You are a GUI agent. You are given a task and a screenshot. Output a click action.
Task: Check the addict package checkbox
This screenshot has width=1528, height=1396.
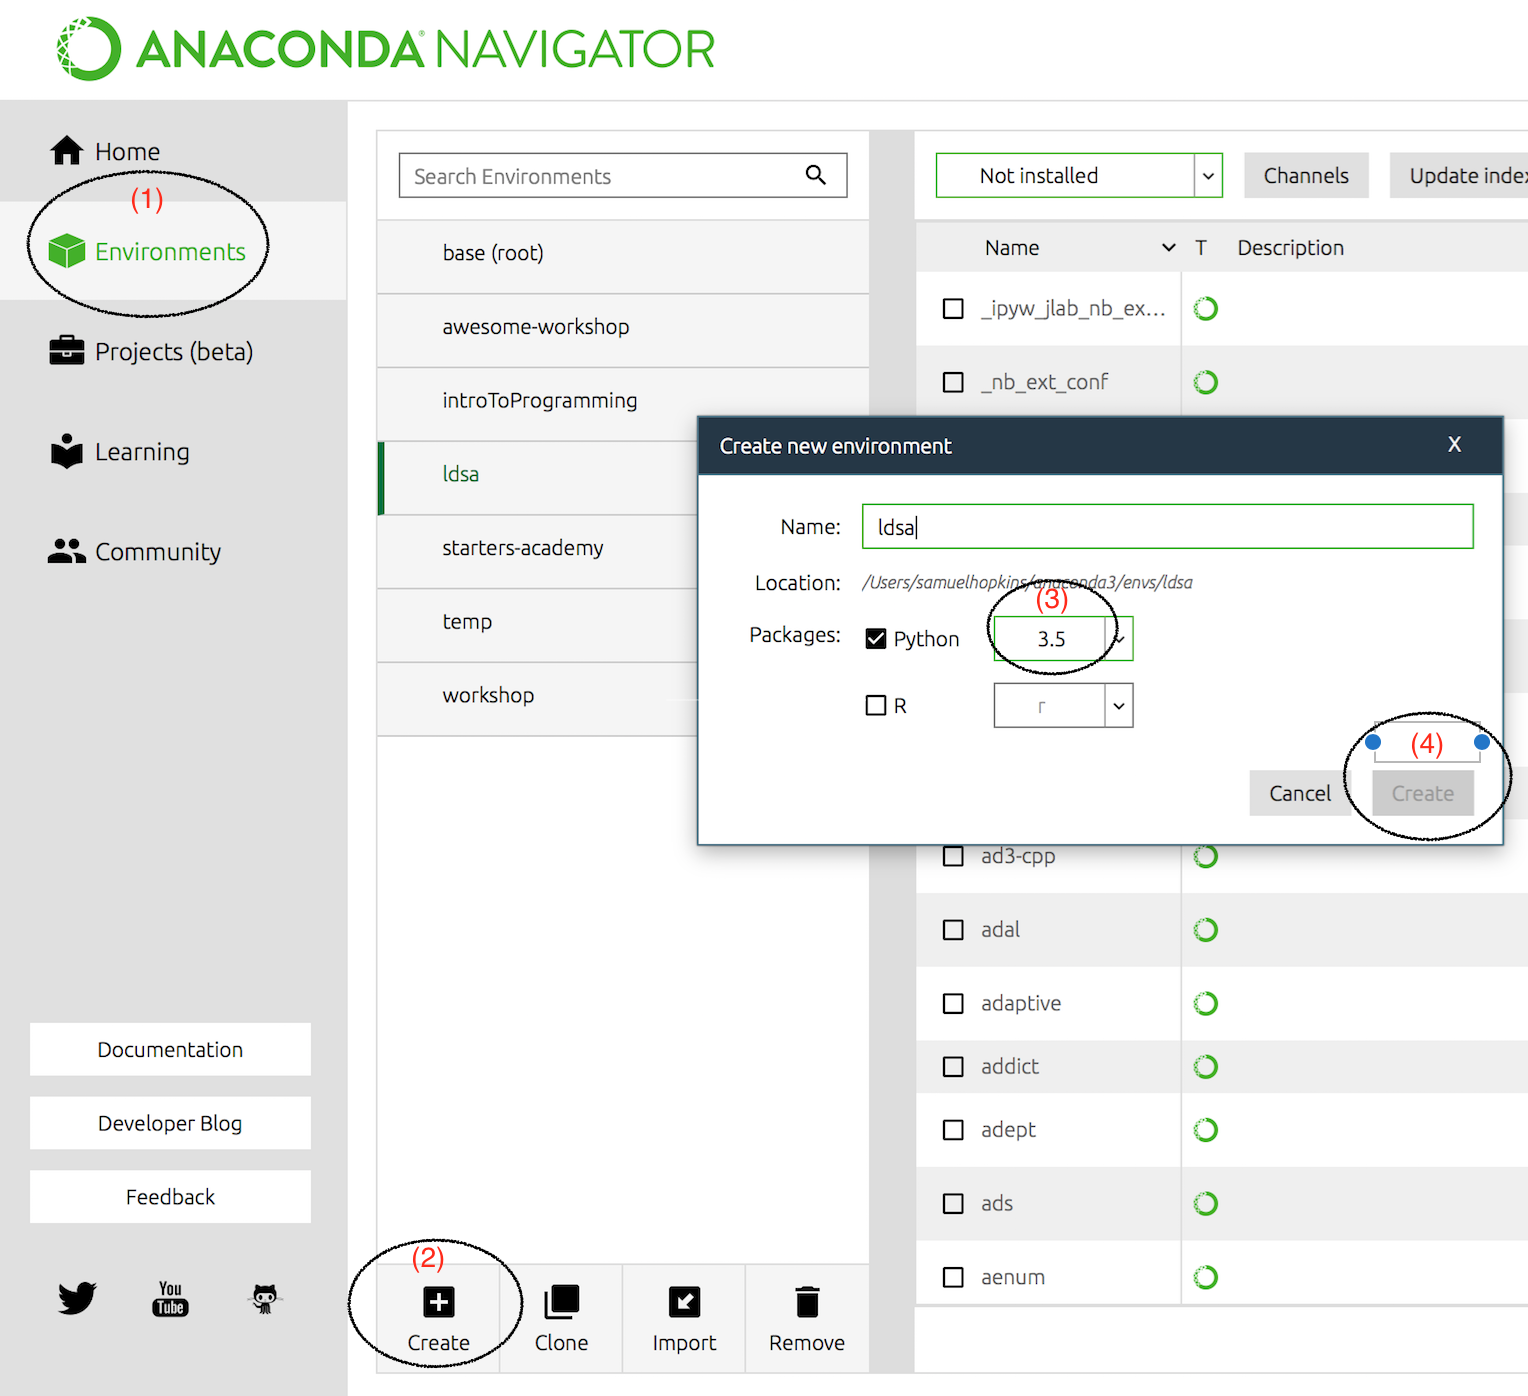tap(954, 1067)
